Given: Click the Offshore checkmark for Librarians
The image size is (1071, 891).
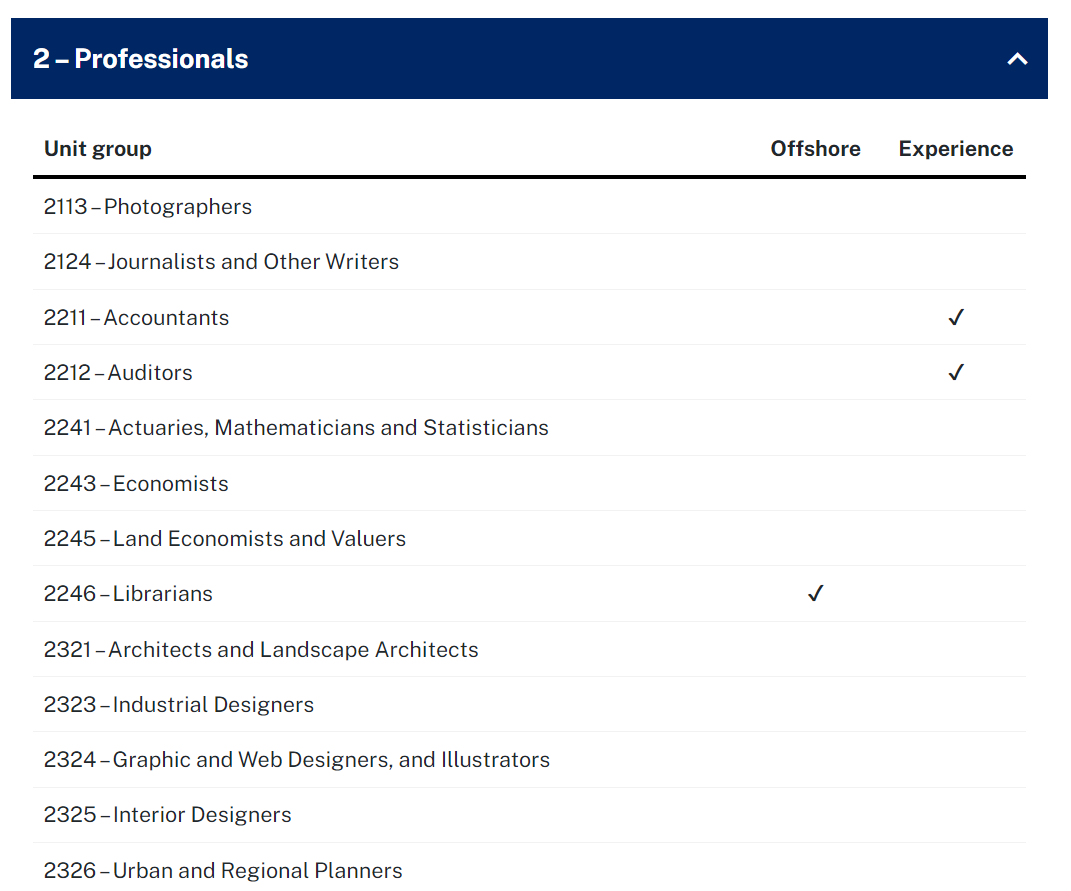Looking at the screenshot, I should (815, 594).
